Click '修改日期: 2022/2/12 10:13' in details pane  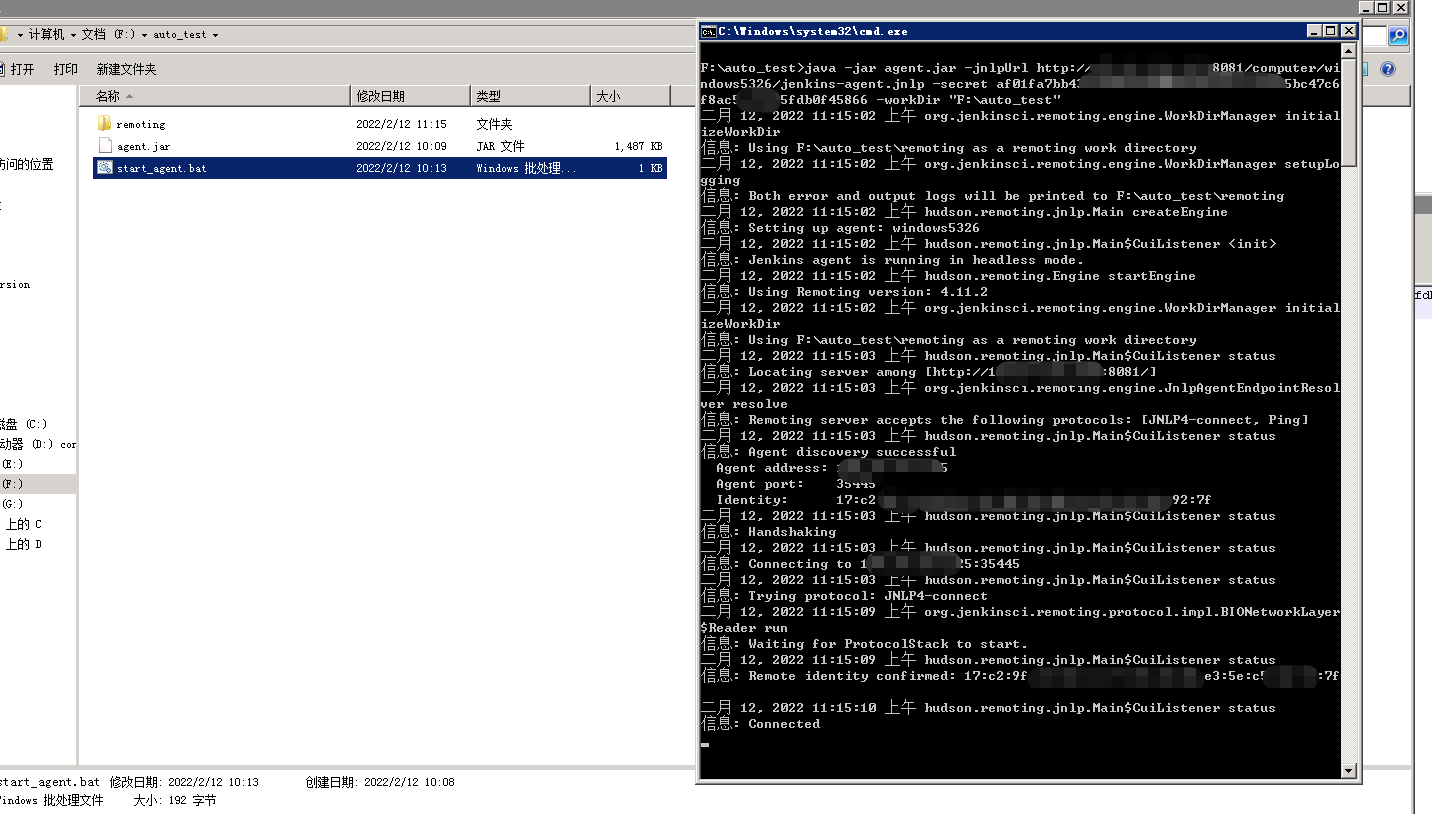(184, 782)
